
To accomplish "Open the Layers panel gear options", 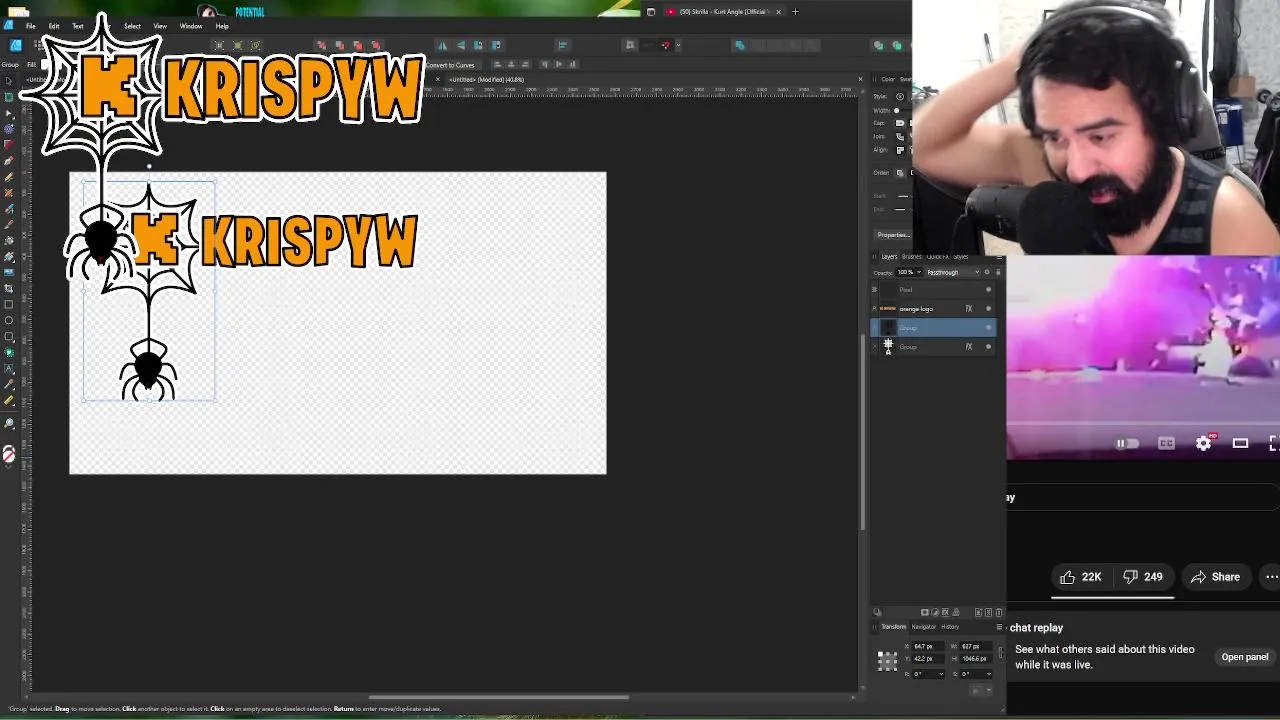I will 987,272.
